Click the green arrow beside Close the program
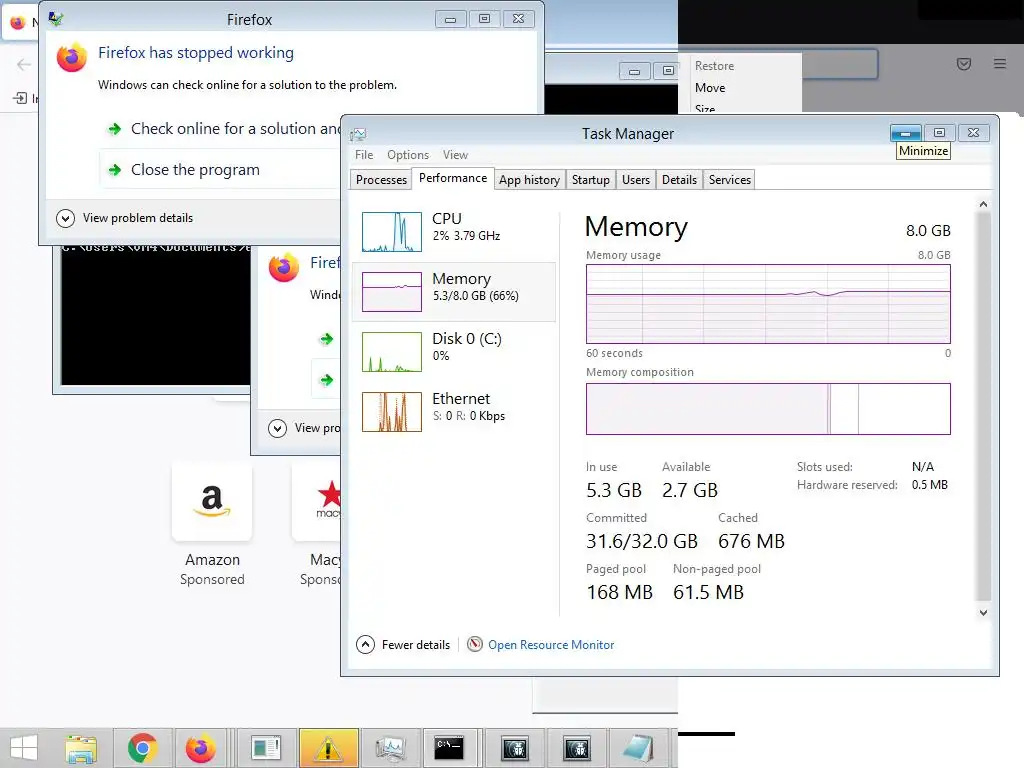 (115, 170)
